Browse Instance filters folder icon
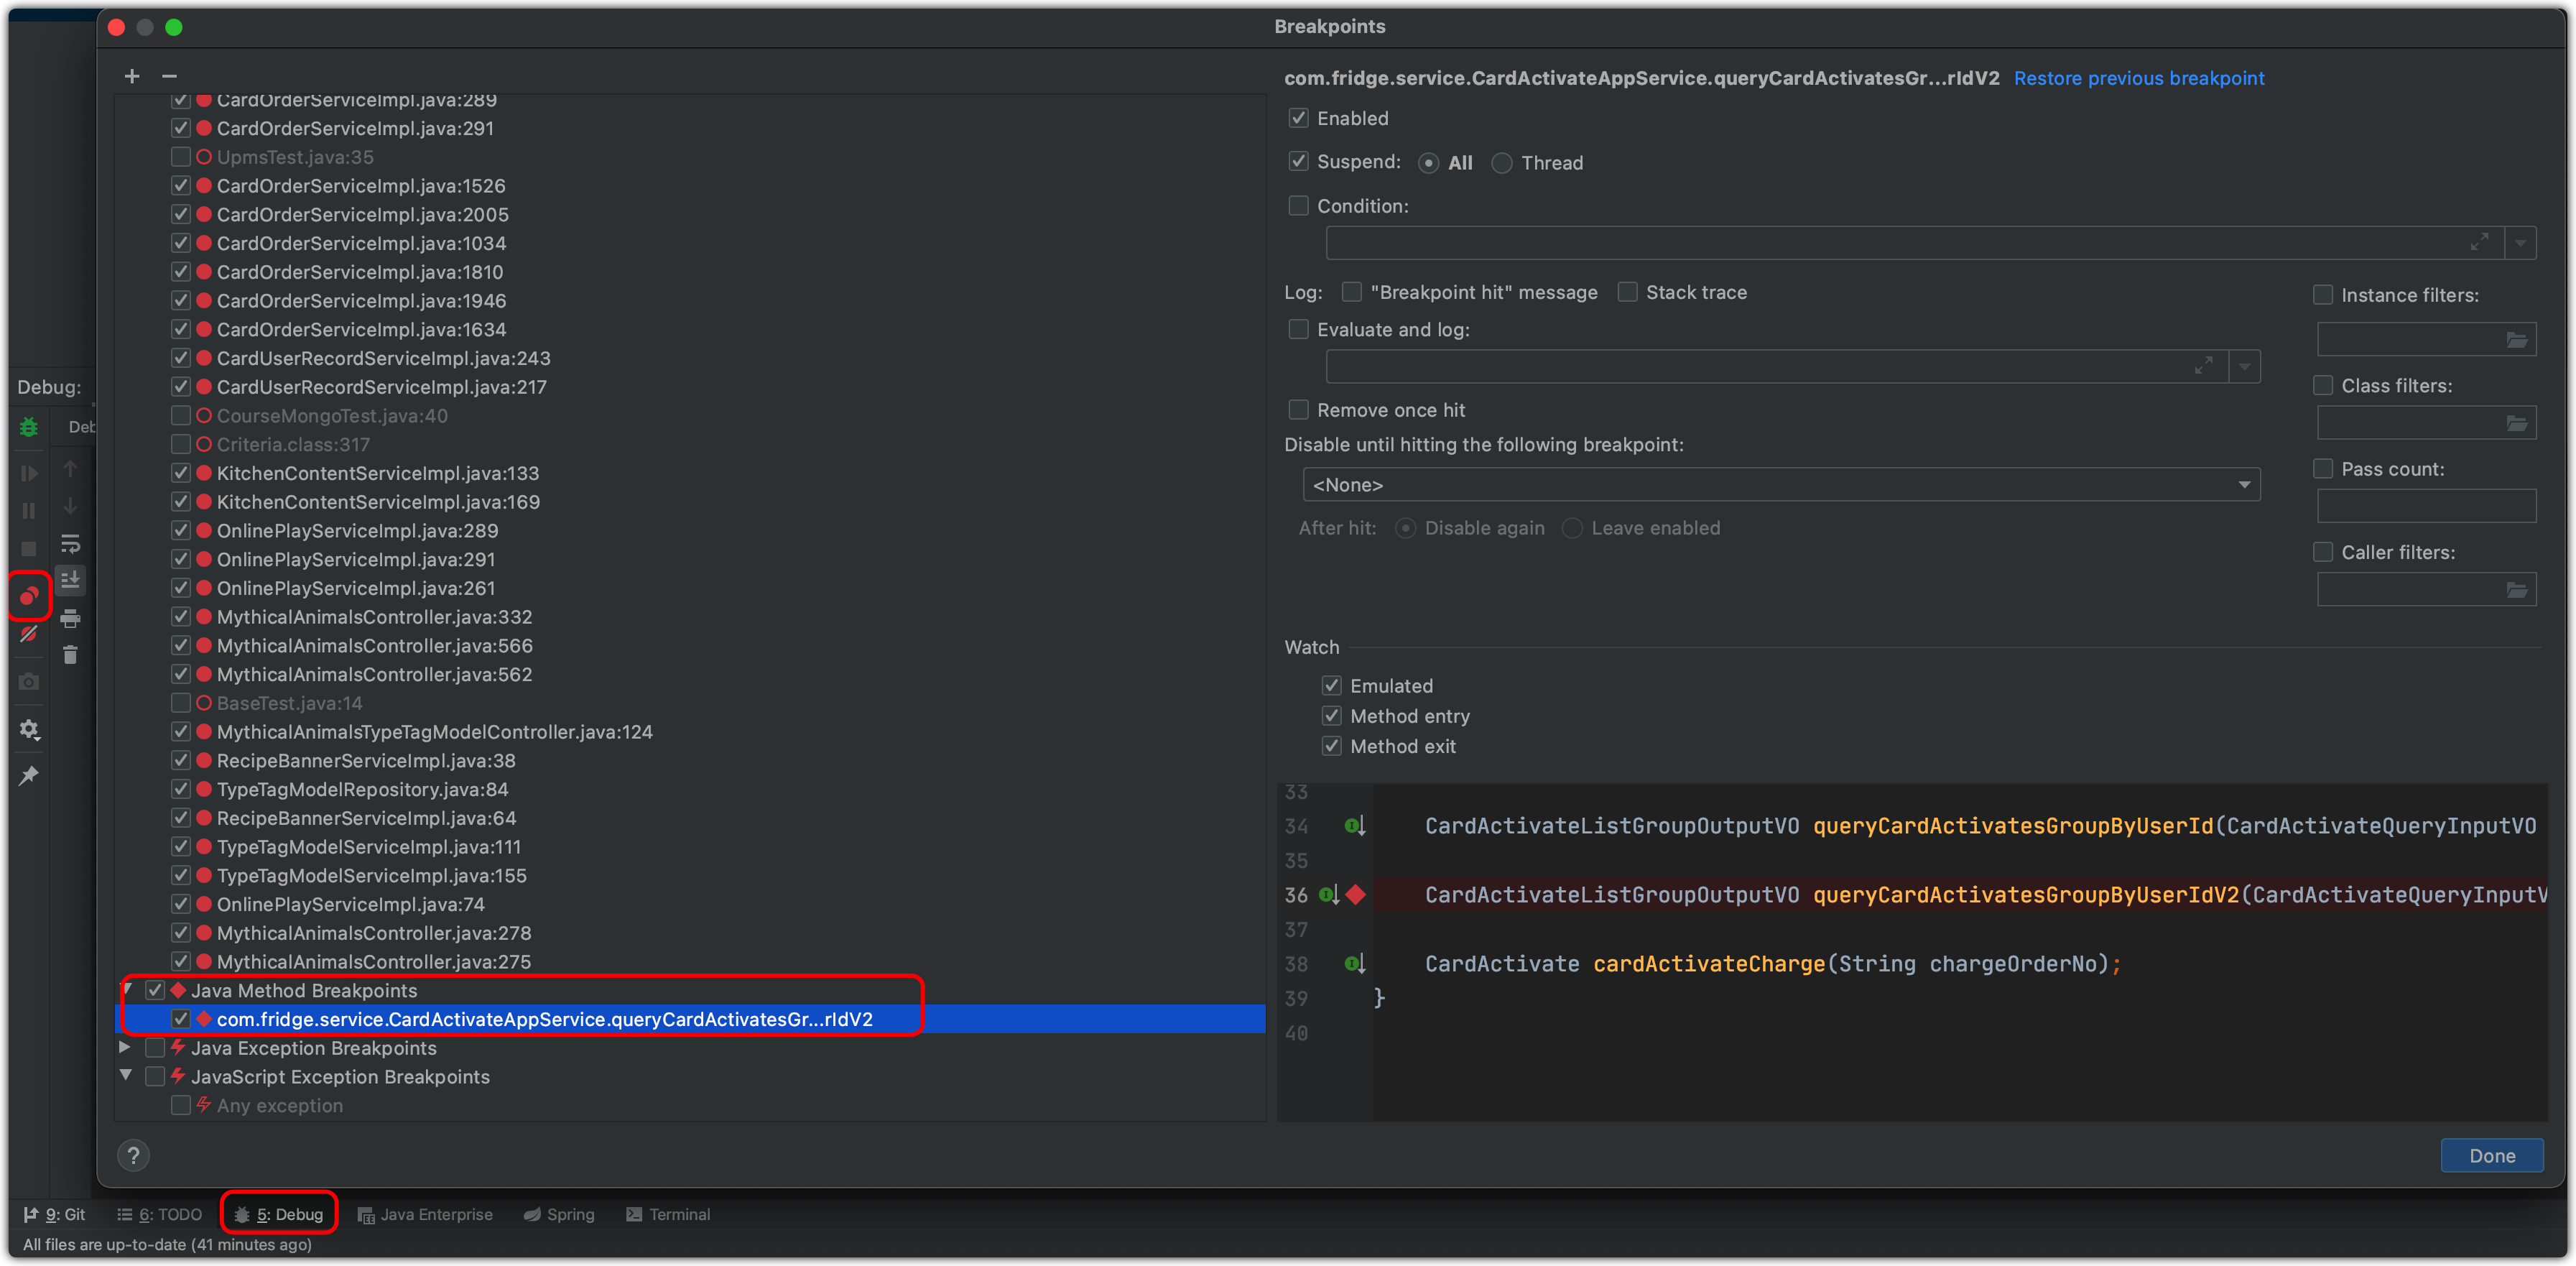Viewport: 2576px width, 1266px height. [x=2516, y=340]
